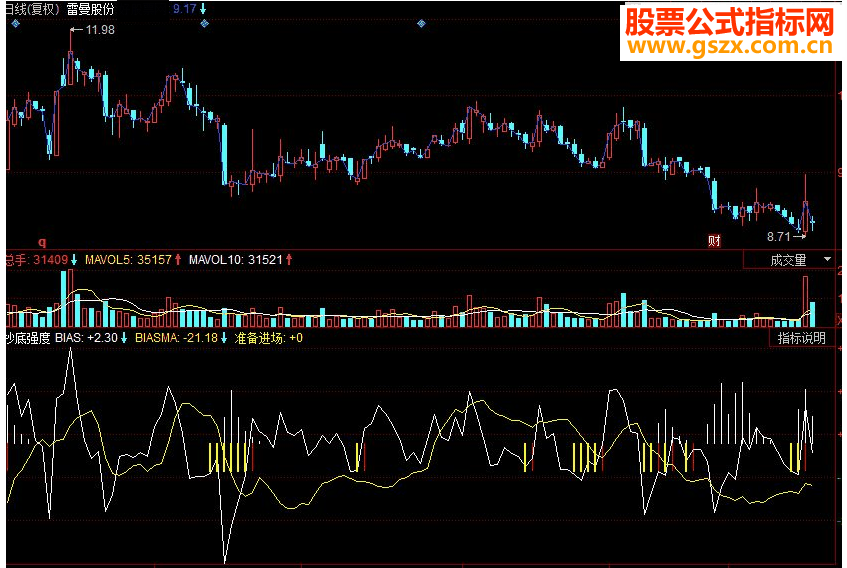Screen dimensions: 847x568
Task: Click the red q marker under the candlesticks
Action: pyautogui.click(x=42, y=242)
